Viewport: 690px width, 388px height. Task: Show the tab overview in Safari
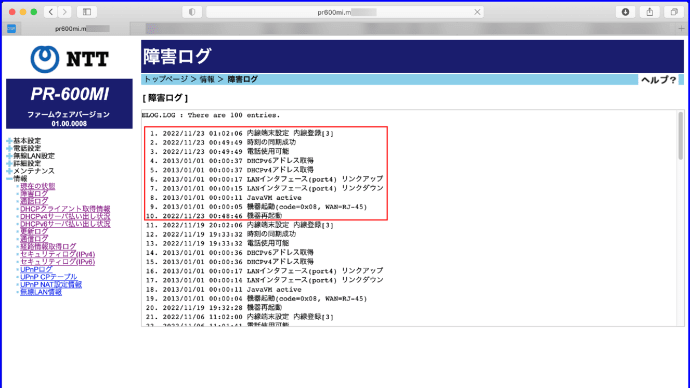(x=674, y=12)
